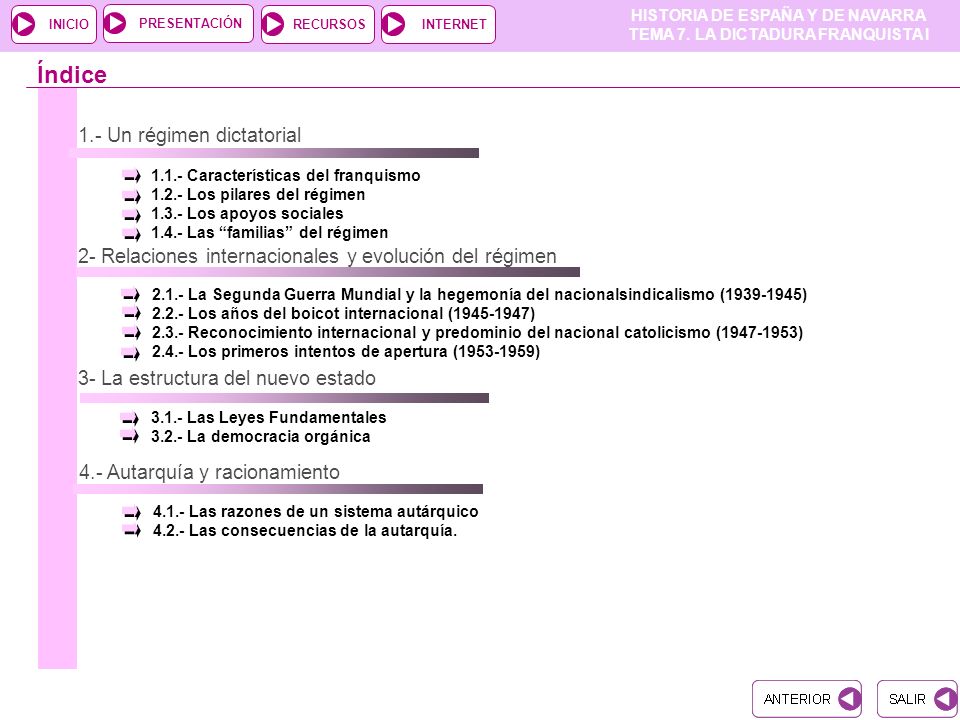Viewport: 960px width, 720px height.
Task: Open 2.1.- La Segunda Guerra Mundial topic
Action: click(479, 294)
